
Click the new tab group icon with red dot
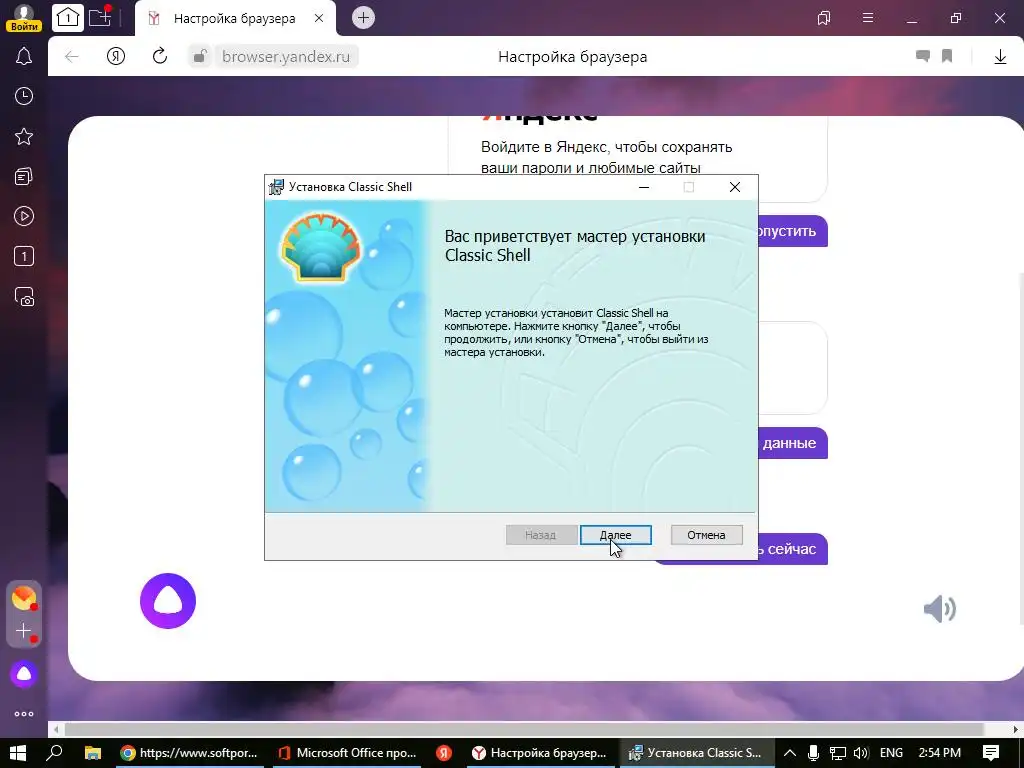point(100,17)
